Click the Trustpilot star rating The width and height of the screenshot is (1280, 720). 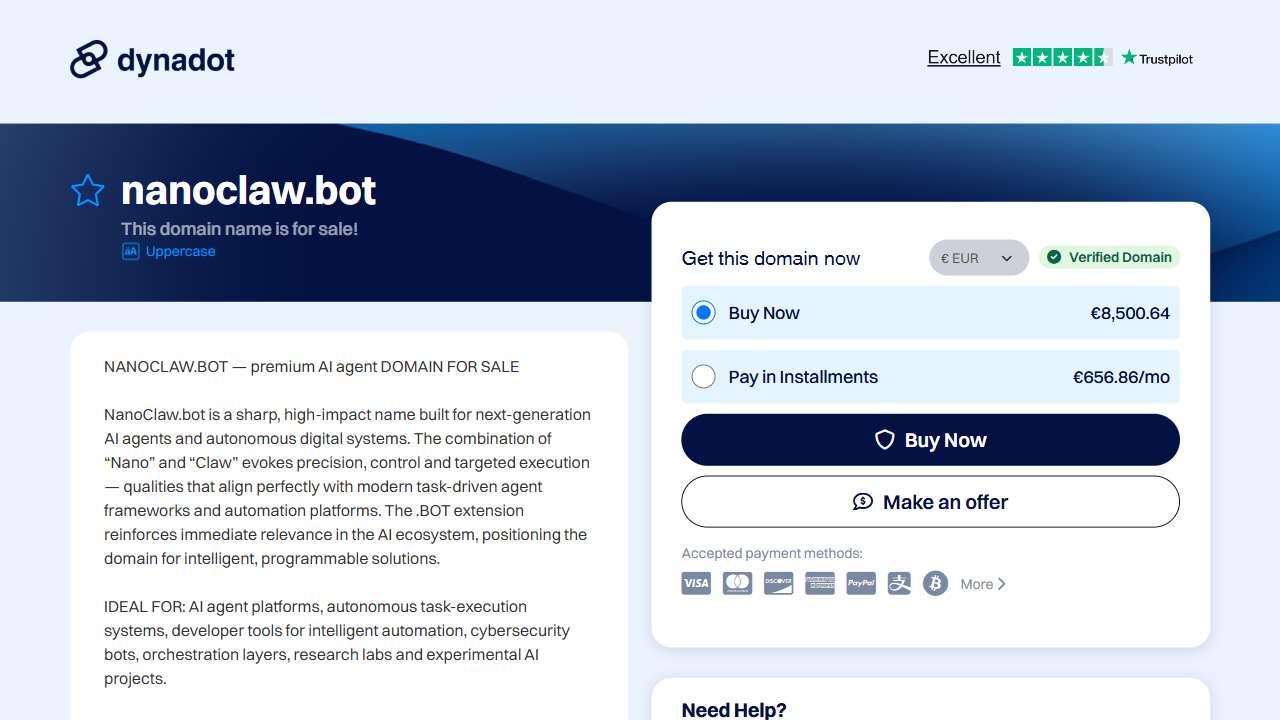1062,57
